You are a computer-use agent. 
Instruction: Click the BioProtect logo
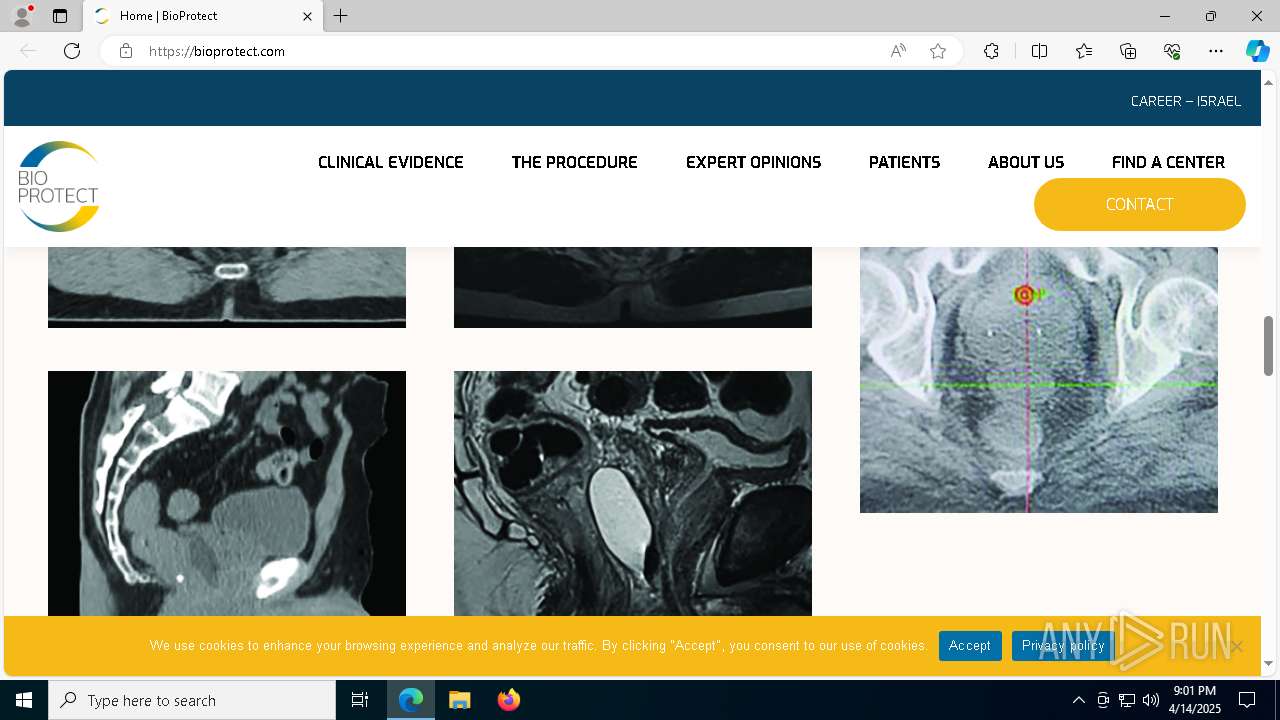point(58,186)
